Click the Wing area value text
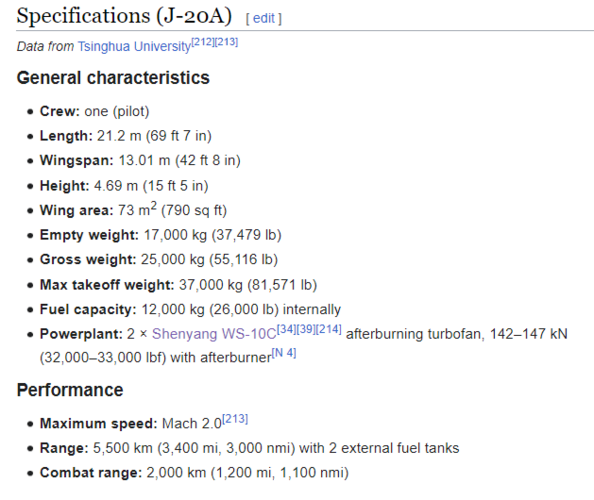This screenshot has width=594, height=500. (x=172, y=210)
